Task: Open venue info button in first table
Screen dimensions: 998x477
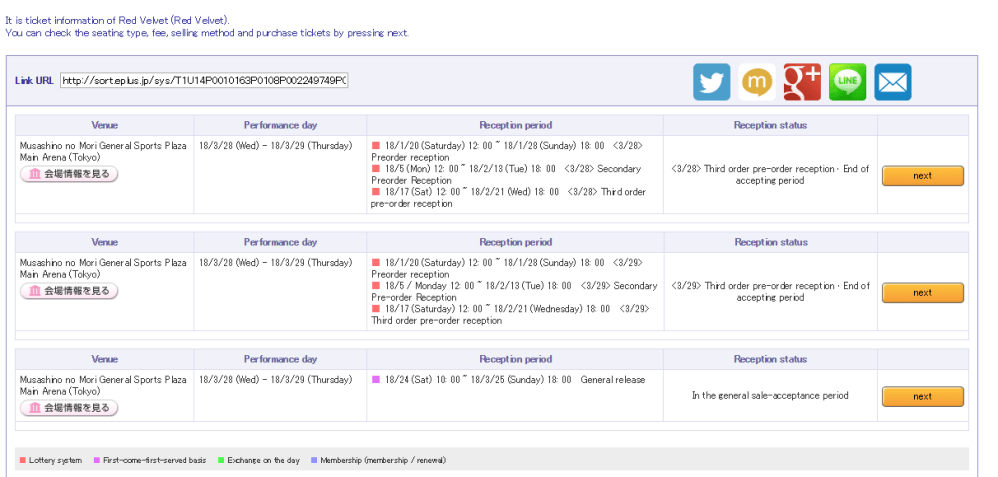Action: coord(69,174)
